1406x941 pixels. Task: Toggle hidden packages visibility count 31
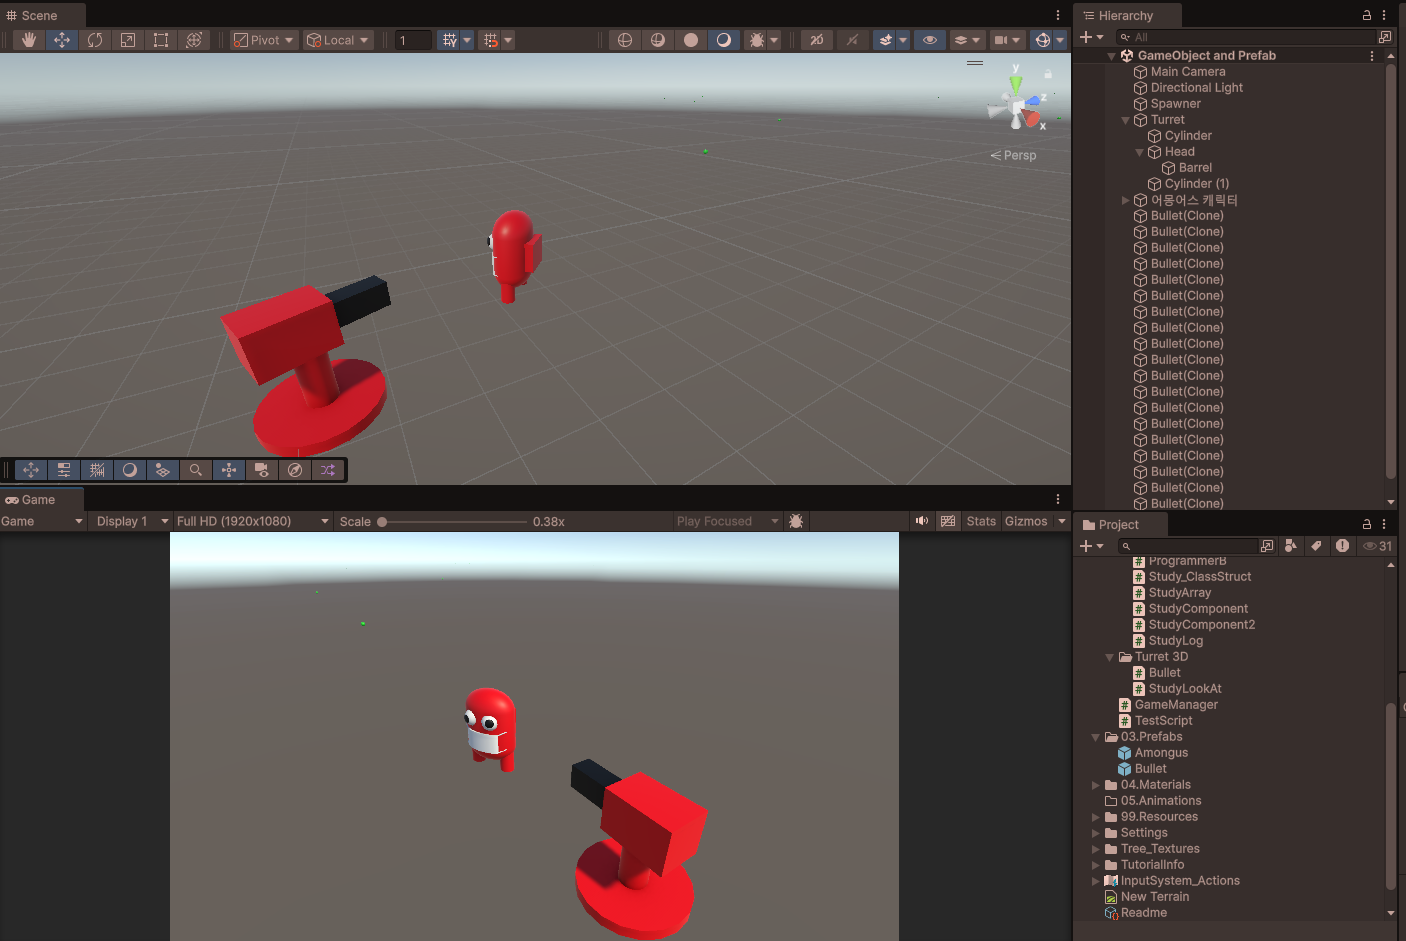click(x=1378, y=546)
